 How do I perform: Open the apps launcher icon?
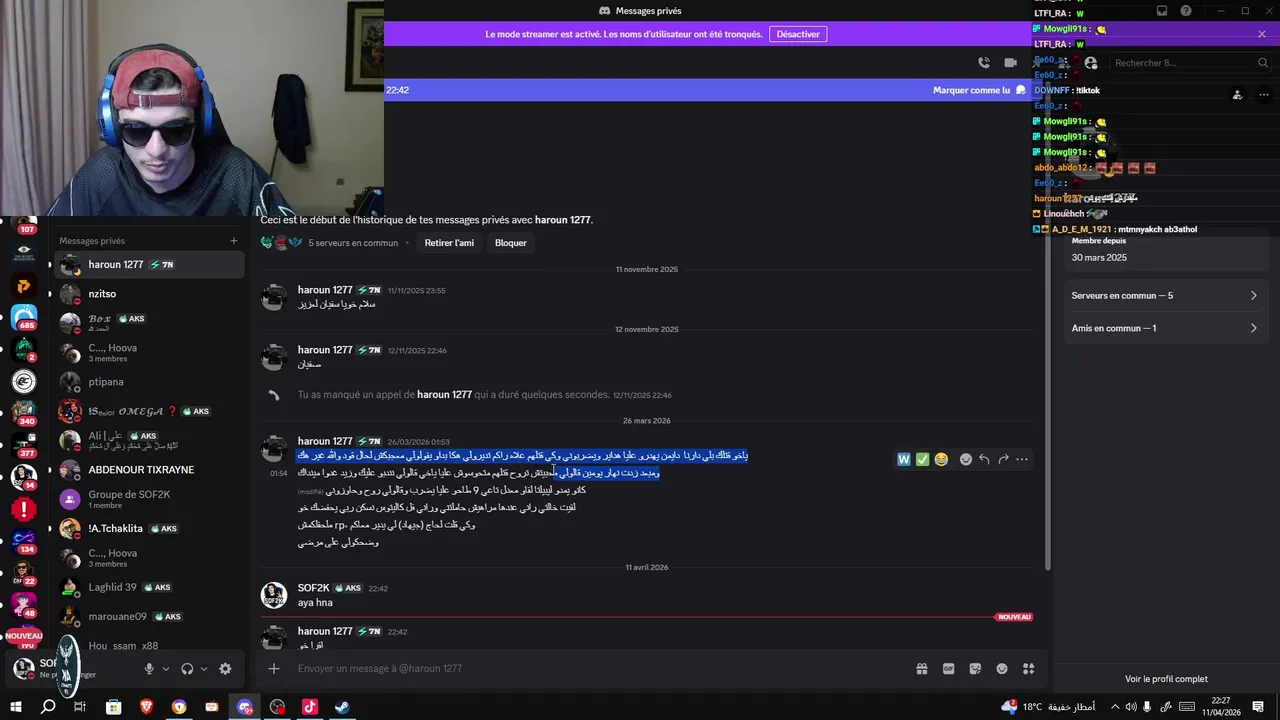(x=1028, y=669)
